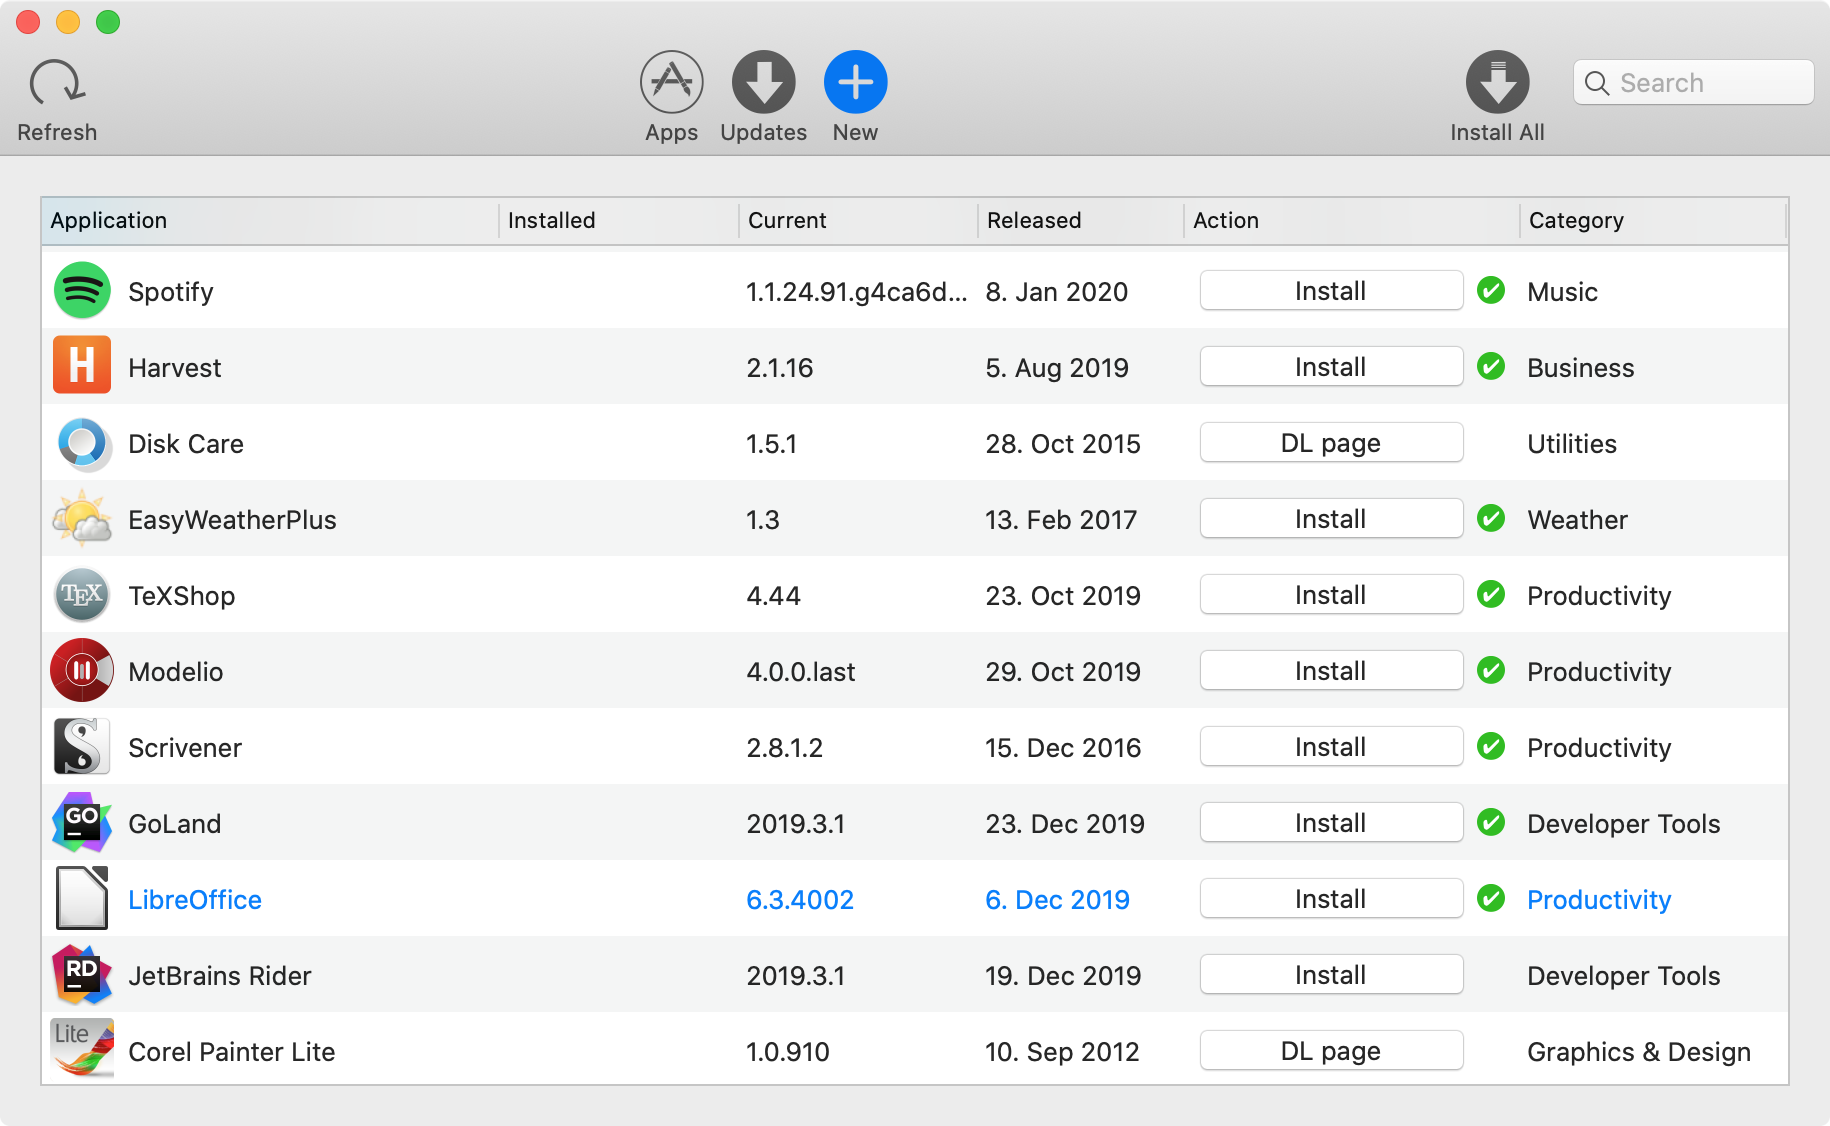Viewport: 1830px width, 1126px height.
Task: Select the Scrivener app icon
Action: click(82, 747)
